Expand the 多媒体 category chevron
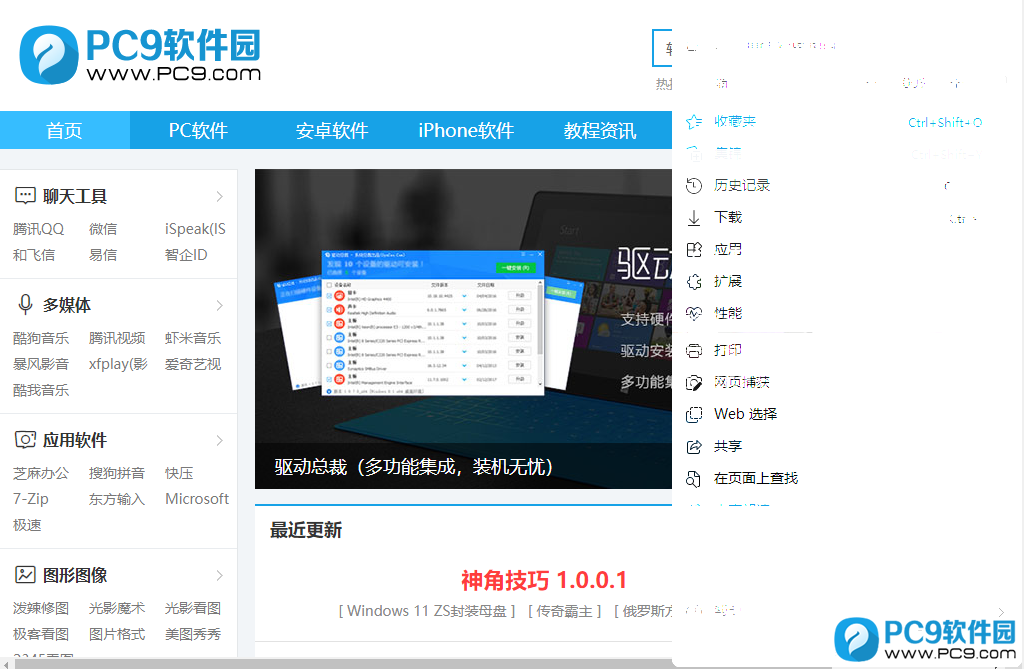This screenshot has height=669, width=1025. (x=220, y=305)
